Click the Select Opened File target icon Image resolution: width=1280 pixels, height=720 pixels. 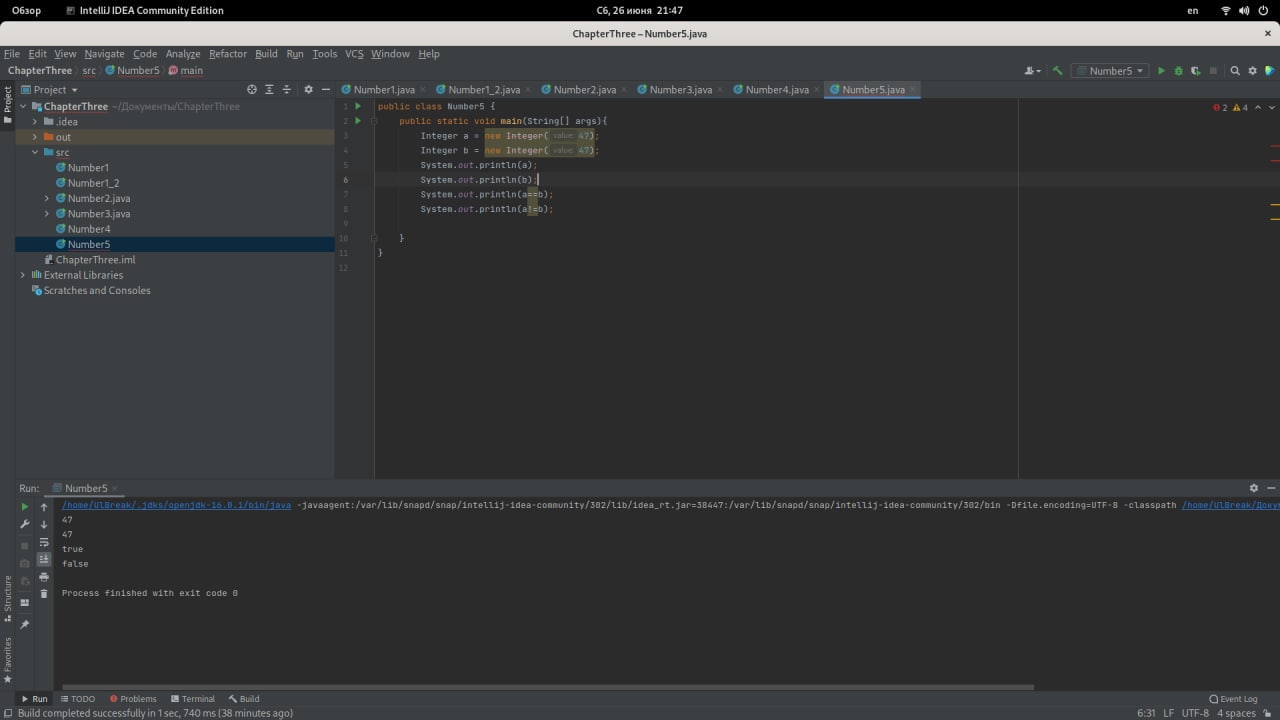(x=252, y=90)
